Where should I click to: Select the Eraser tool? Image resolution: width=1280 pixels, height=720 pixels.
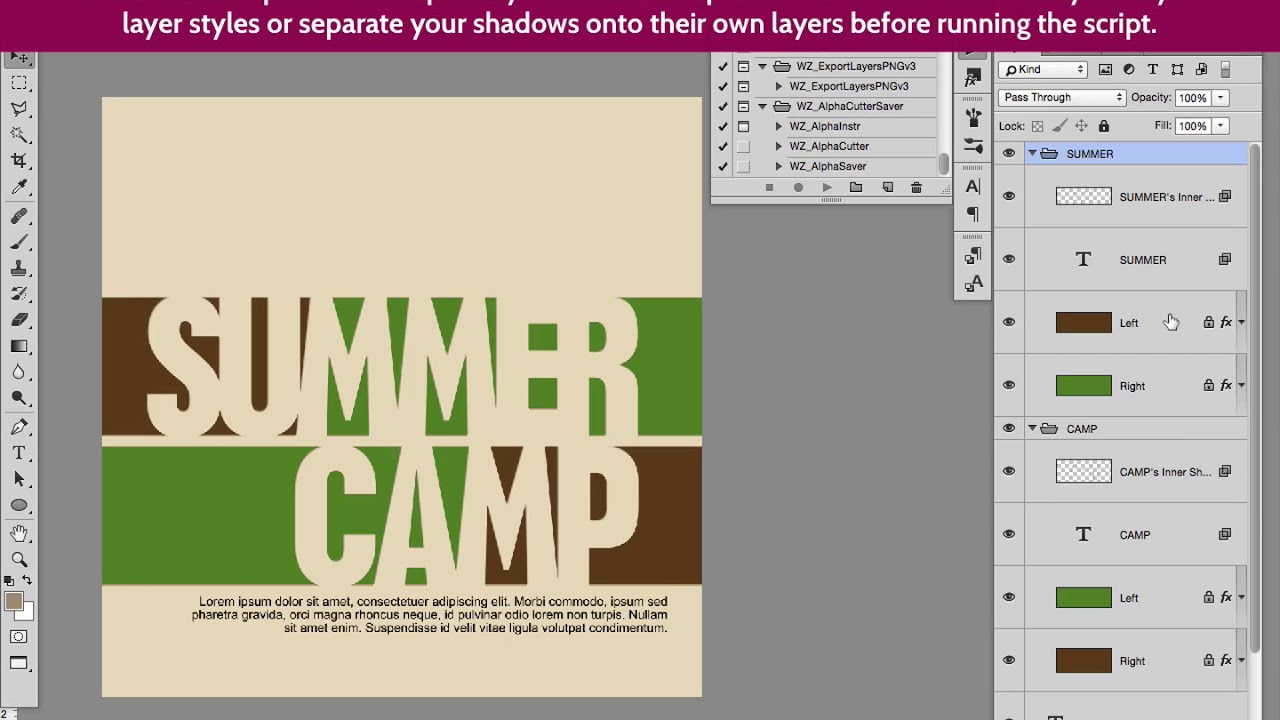coord(19,321)
